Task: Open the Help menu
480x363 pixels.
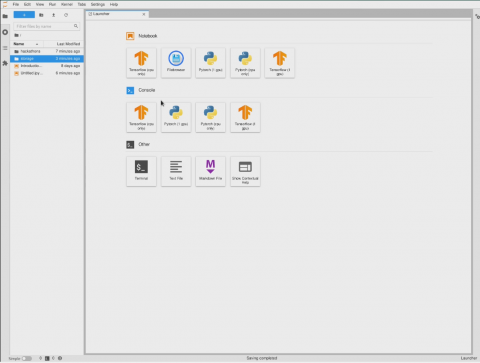Action: (114, 4)
